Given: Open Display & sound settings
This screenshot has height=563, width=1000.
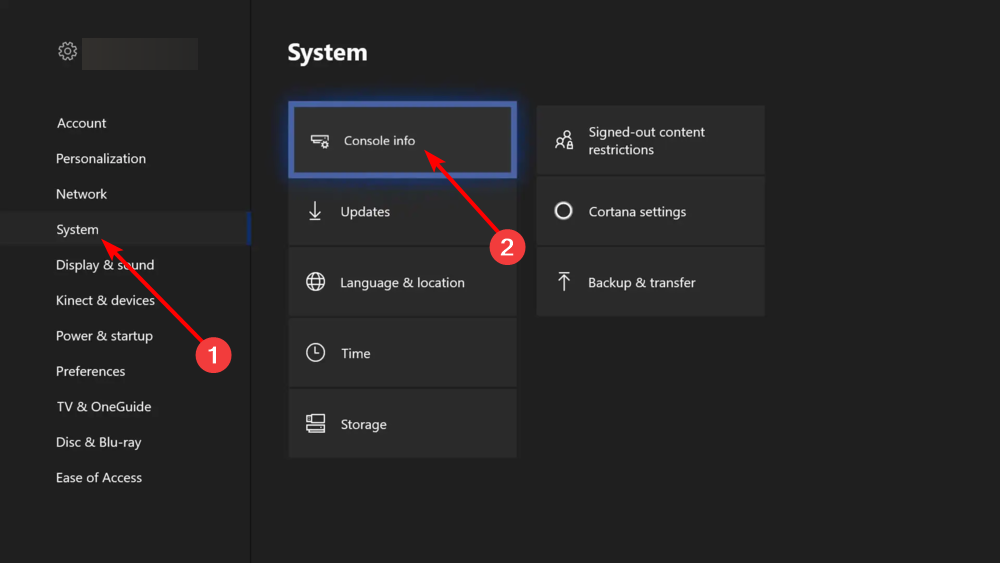Looking at the screenshot, I should point(105,265).
